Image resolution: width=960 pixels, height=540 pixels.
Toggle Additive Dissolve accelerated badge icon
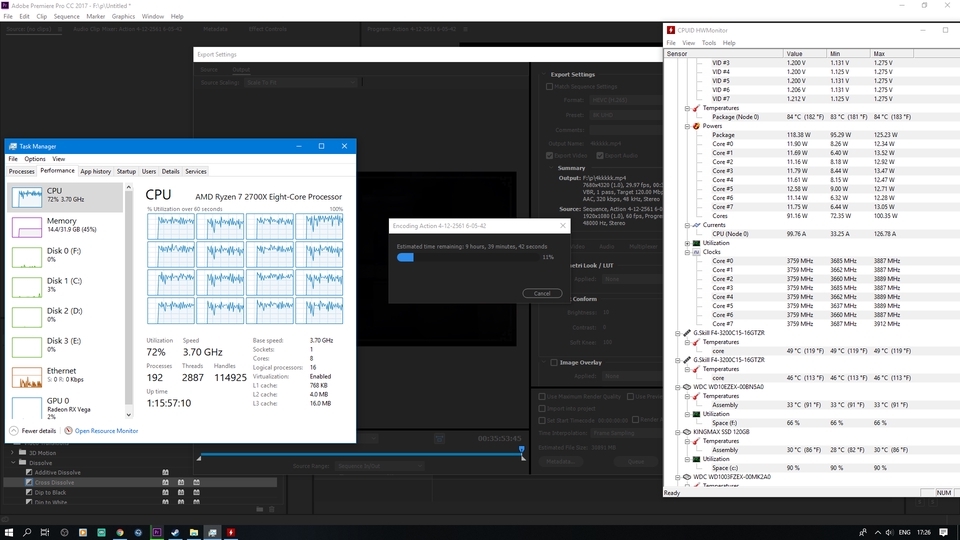[x=165, y=473]
